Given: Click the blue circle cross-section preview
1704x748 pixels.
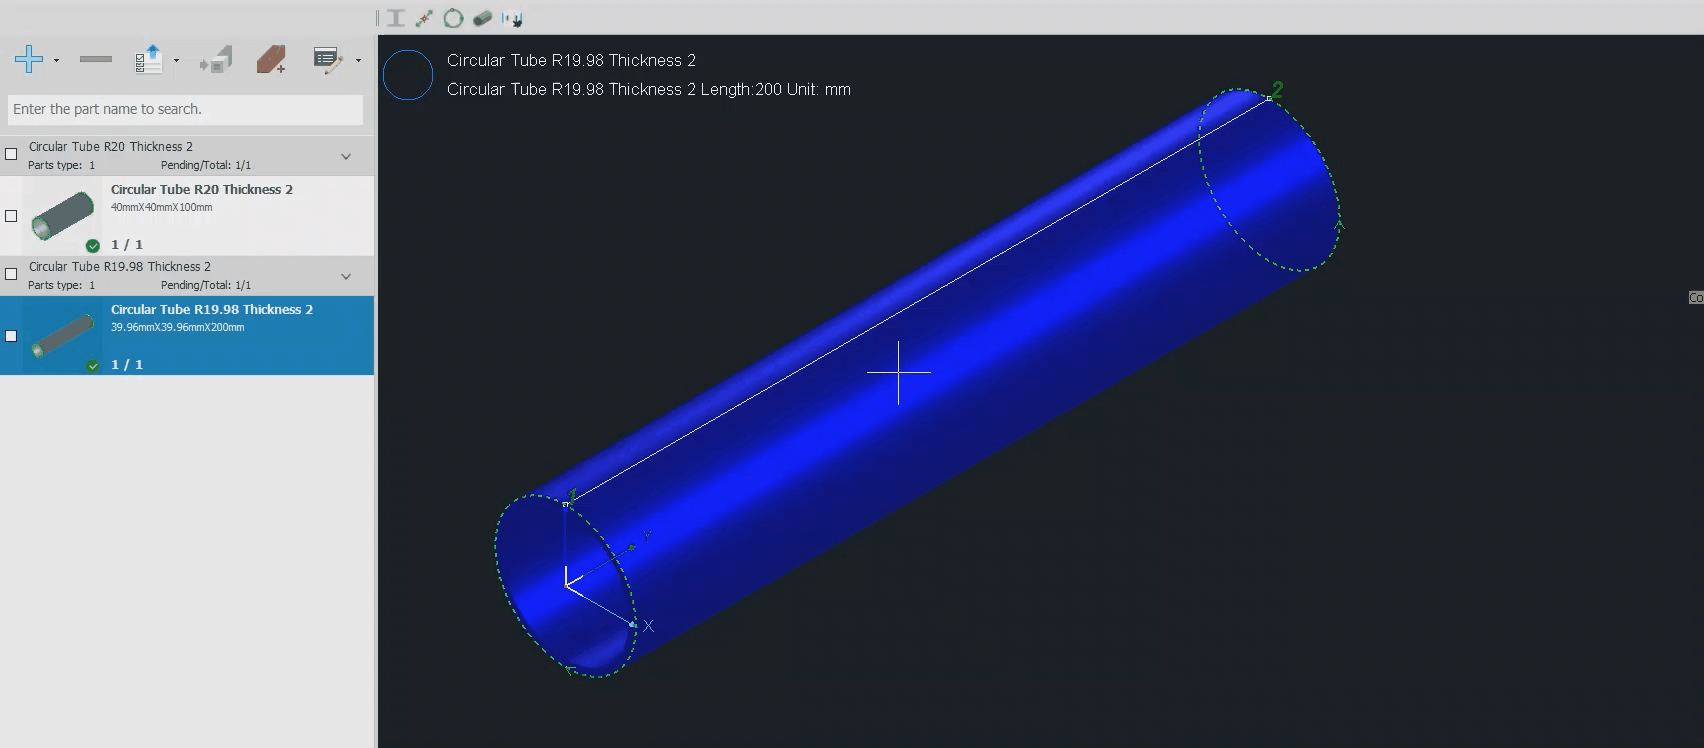Looking at the screenshot, I should (408, 75).
